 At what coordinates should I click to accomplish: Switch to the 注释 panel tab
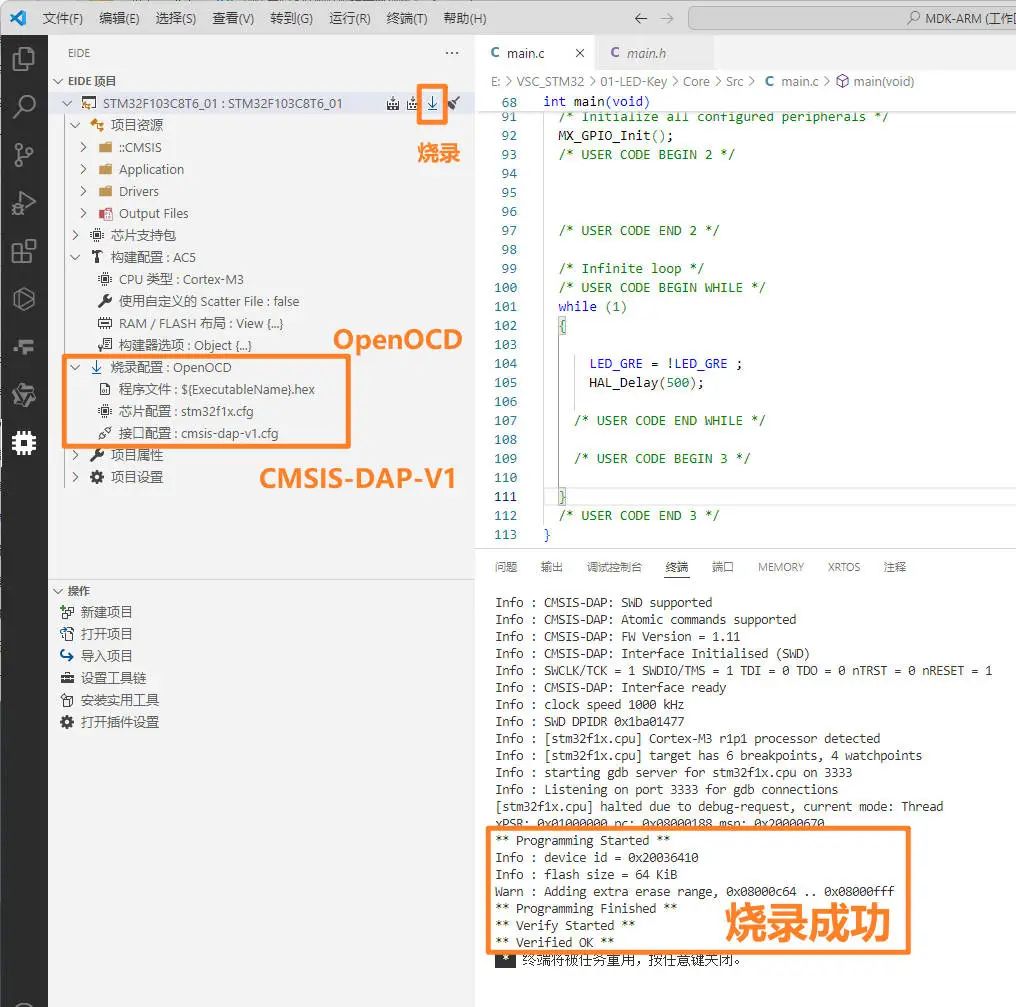(895, 567)
